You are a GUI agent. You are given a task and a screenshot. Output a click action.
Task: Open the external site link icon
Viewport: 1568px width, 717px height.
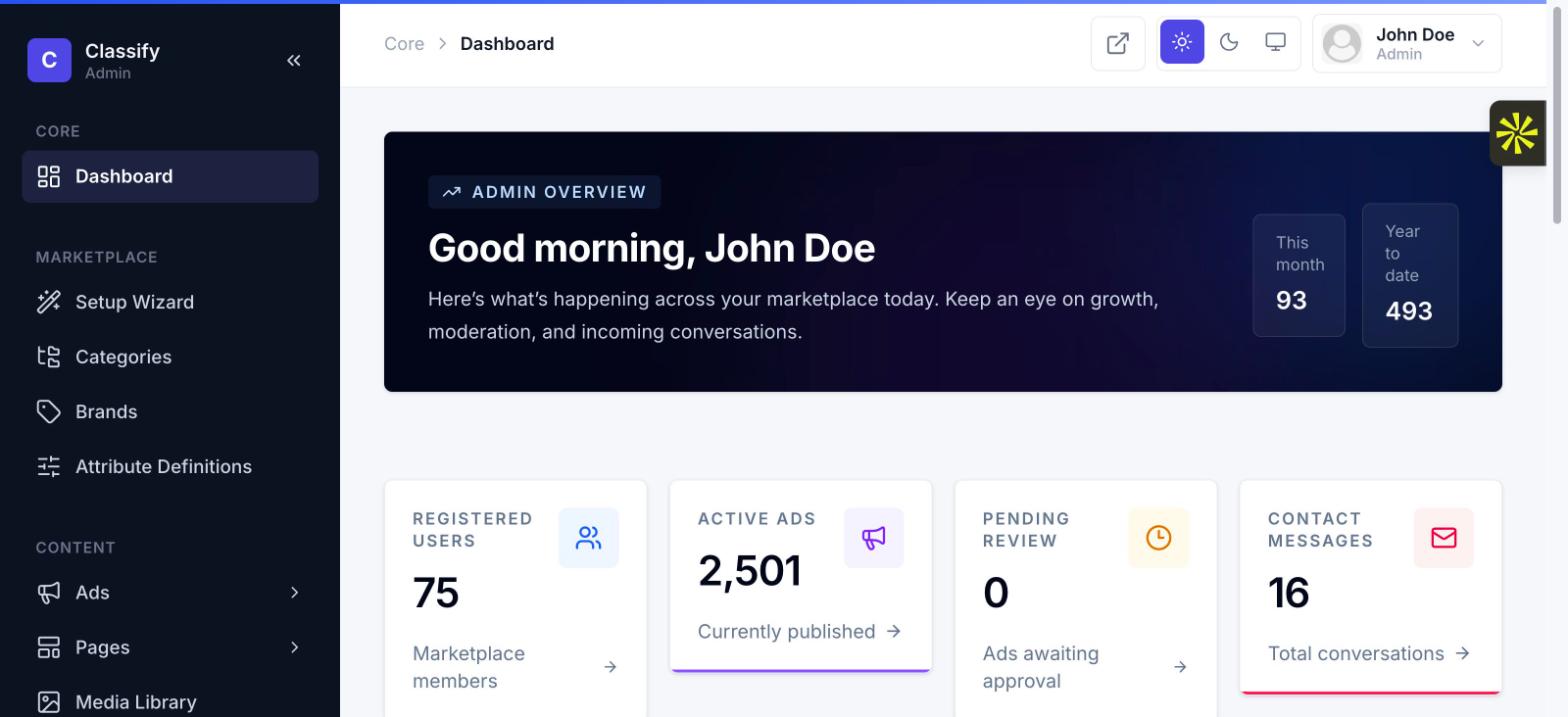(1118, 43)
